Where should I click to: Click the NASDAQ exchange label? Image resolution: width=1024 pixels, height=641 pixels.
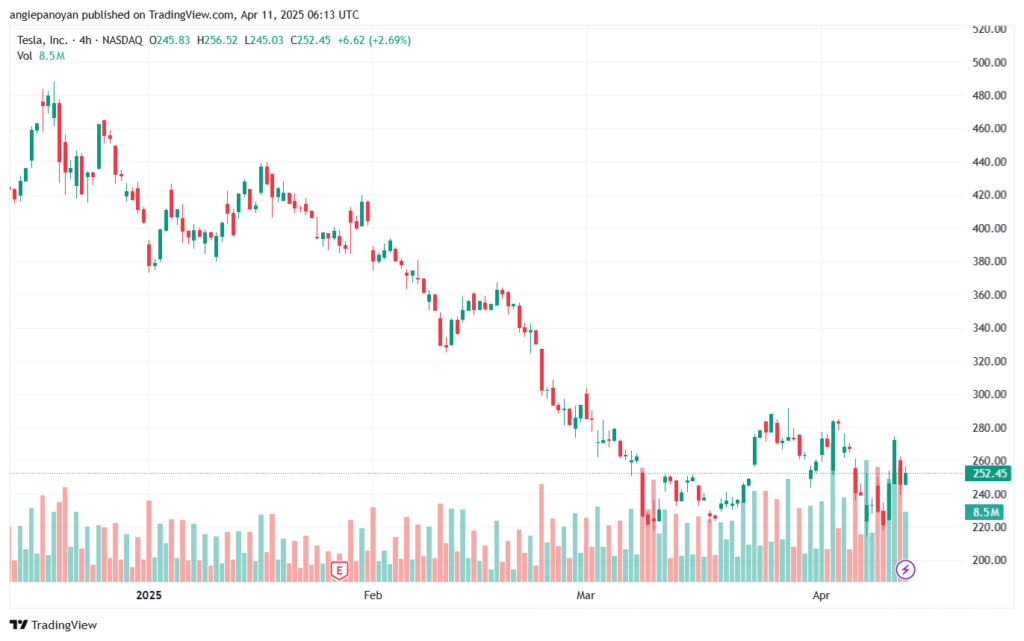tap(122, 40)
